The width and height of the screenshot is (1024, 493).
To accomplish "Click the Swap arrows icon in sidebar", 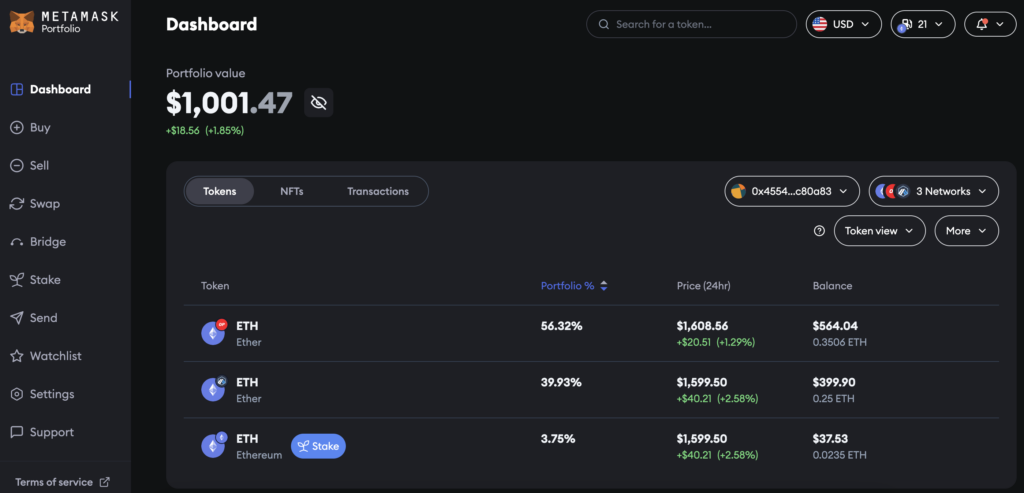I will pos(17,204).
